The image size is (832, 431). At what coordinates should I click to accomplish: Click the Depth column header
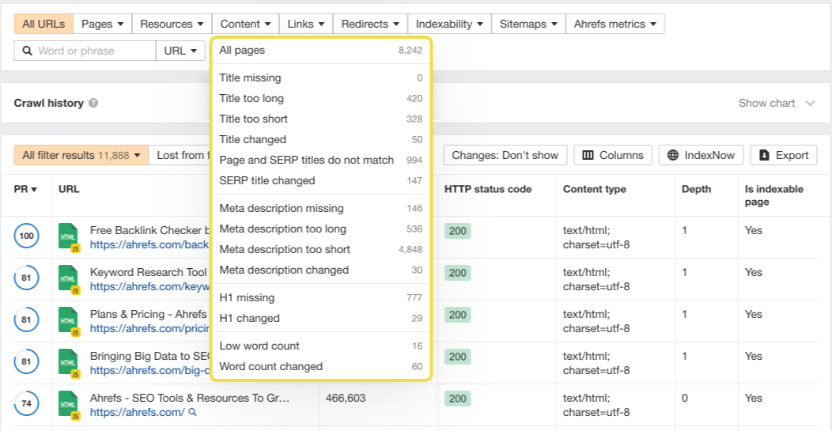(696, 189)
